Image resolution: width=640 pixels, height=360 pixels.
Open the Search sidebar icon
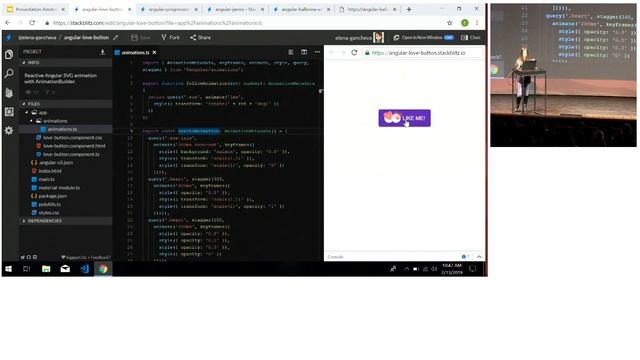9,73
